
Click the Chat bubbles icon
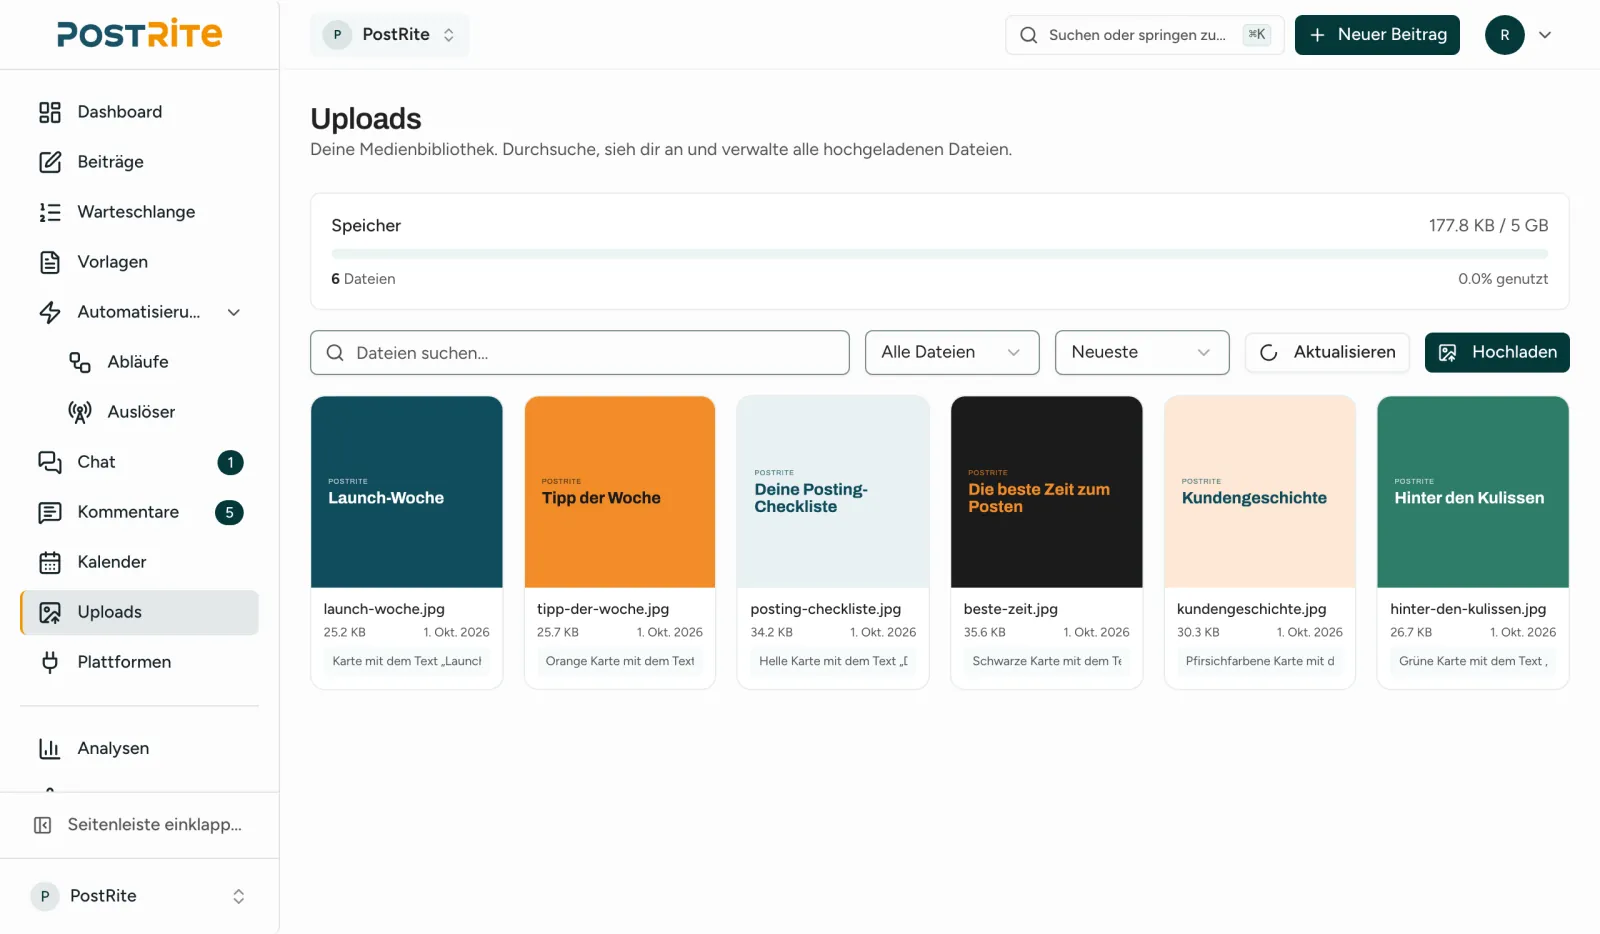(x=50, y=462)
